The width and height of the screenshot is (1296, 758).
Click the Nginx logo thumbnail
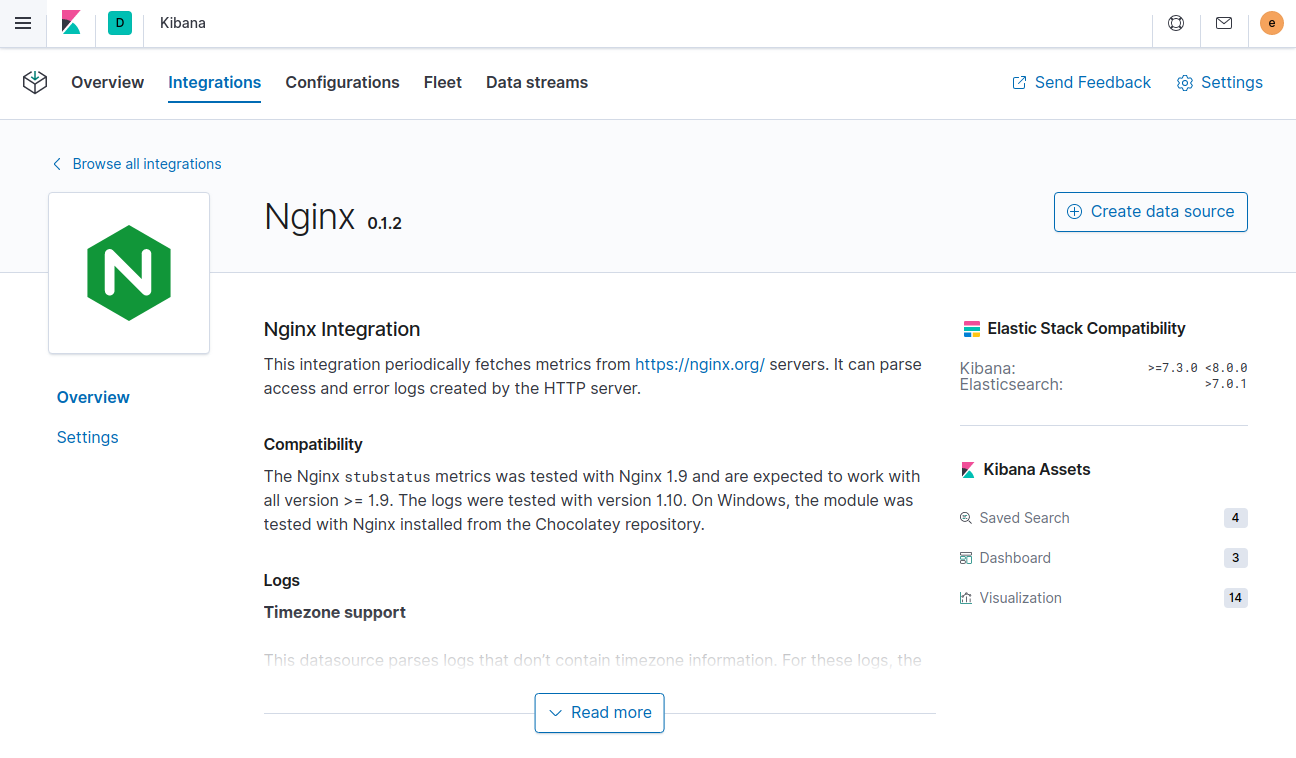point(128,272)
